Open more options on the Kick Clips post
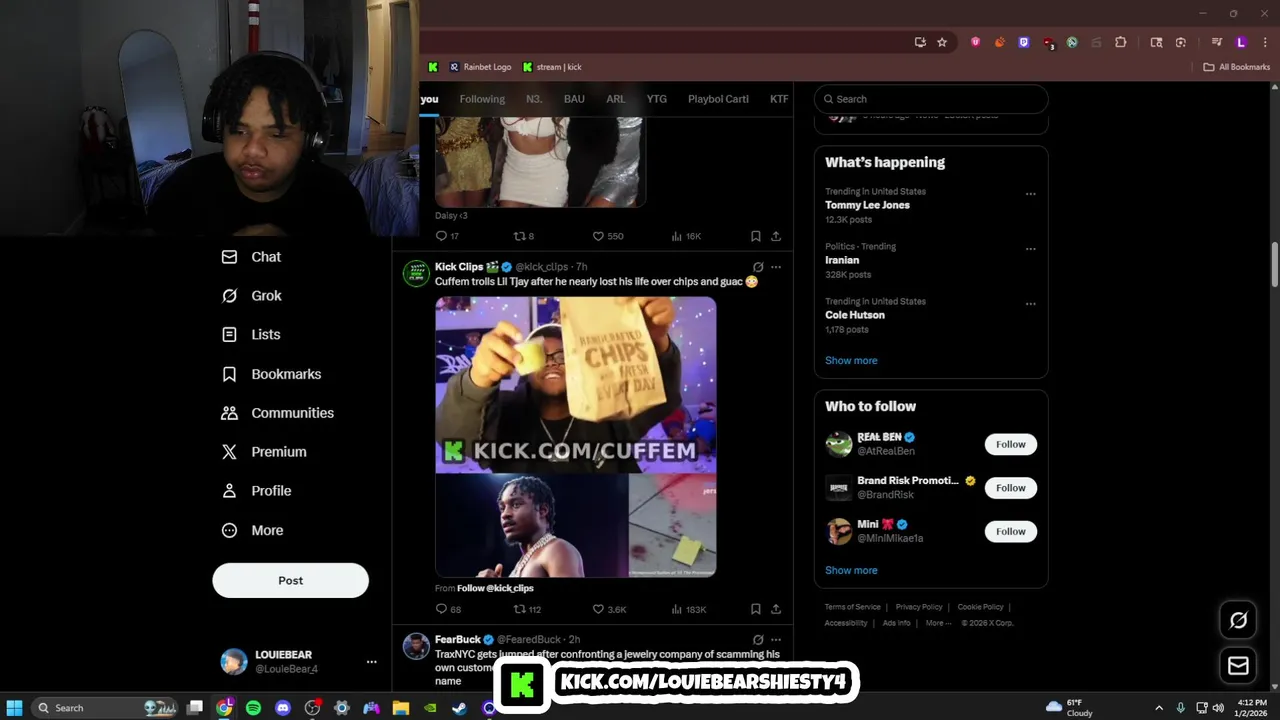The width and height of the screenshot is (1280, 720). 776,267
